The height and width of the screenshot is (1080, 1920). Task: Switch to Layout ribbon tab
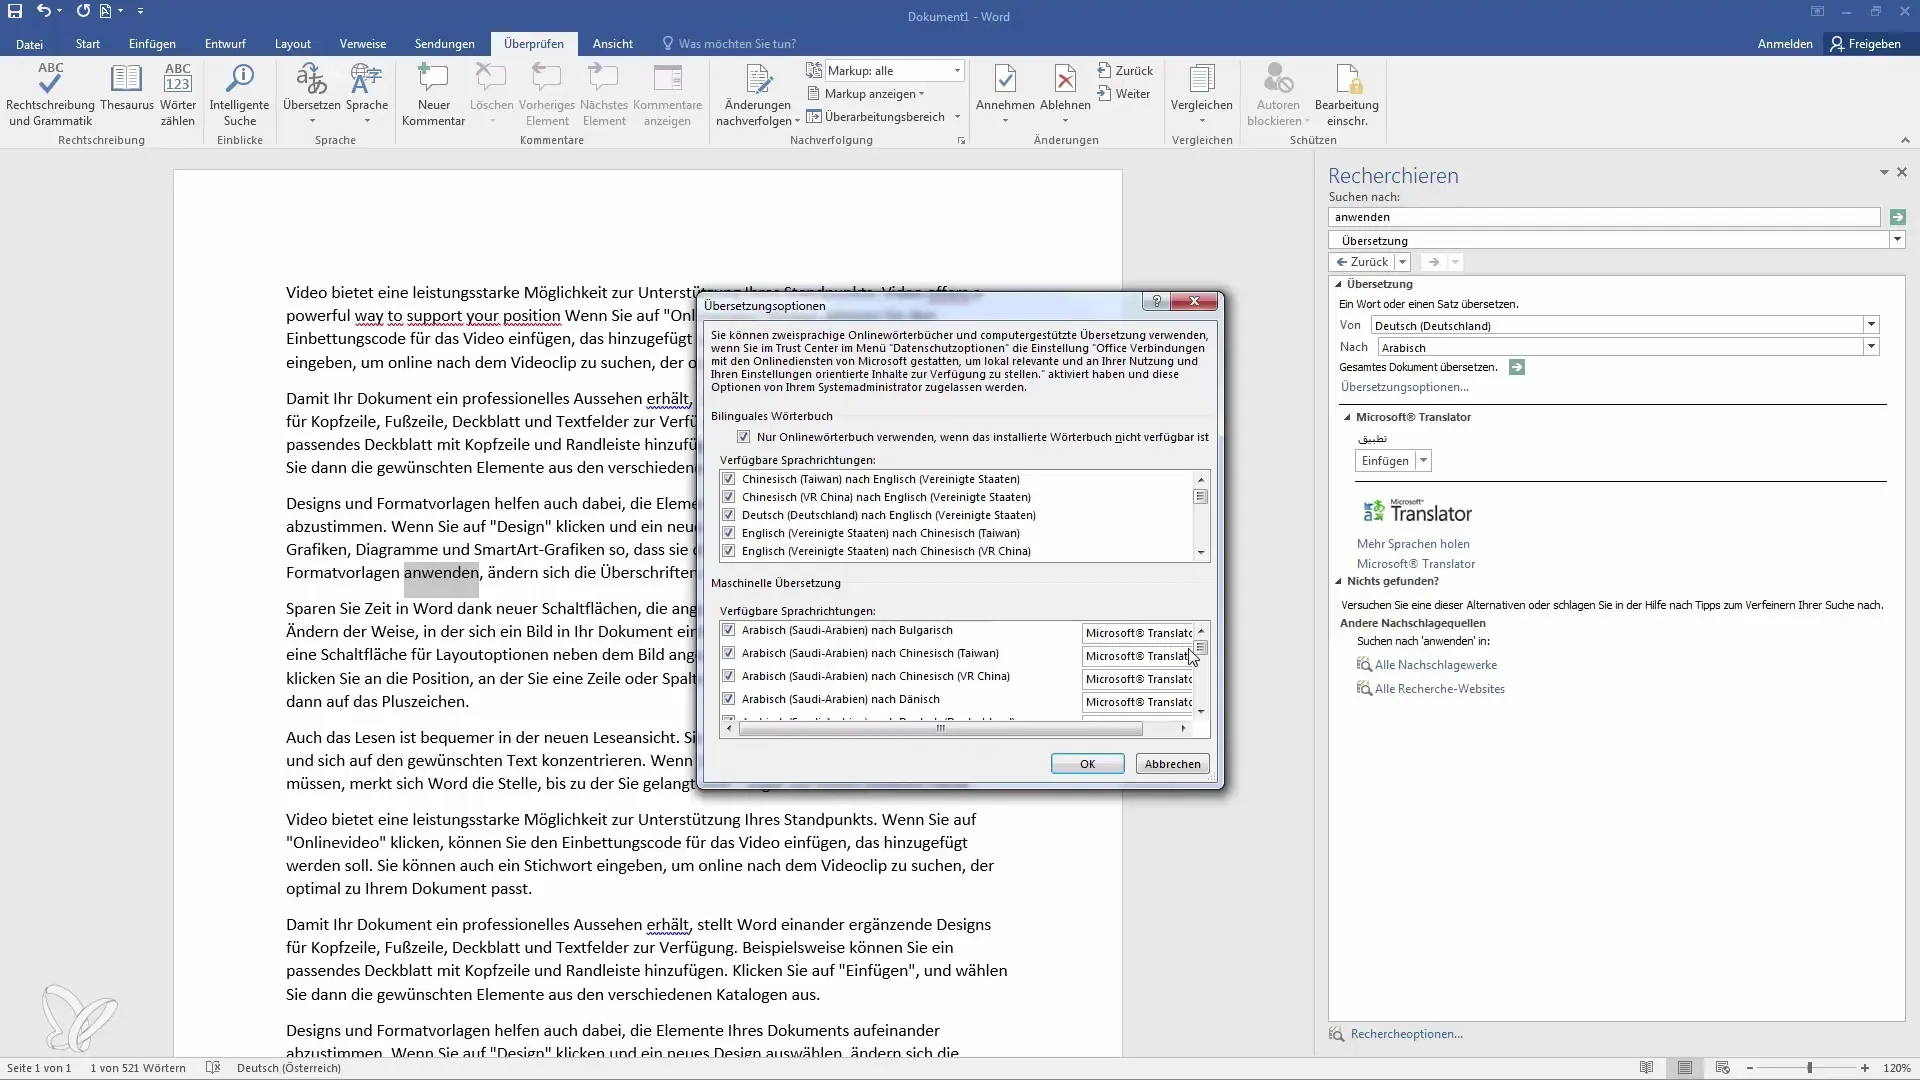click(x=293, y=44)
